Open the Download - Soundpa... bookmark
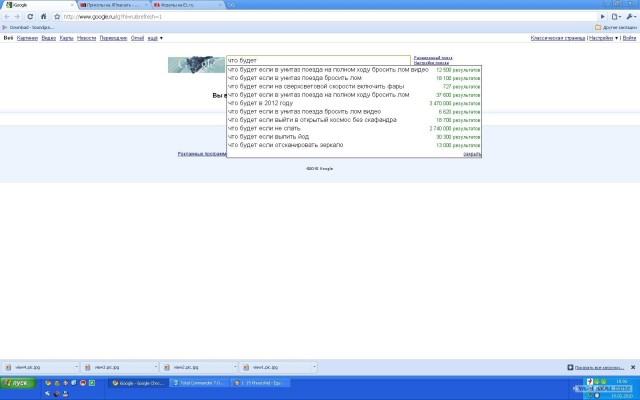This screenshot has height=400, width=640. coord(28,27)
